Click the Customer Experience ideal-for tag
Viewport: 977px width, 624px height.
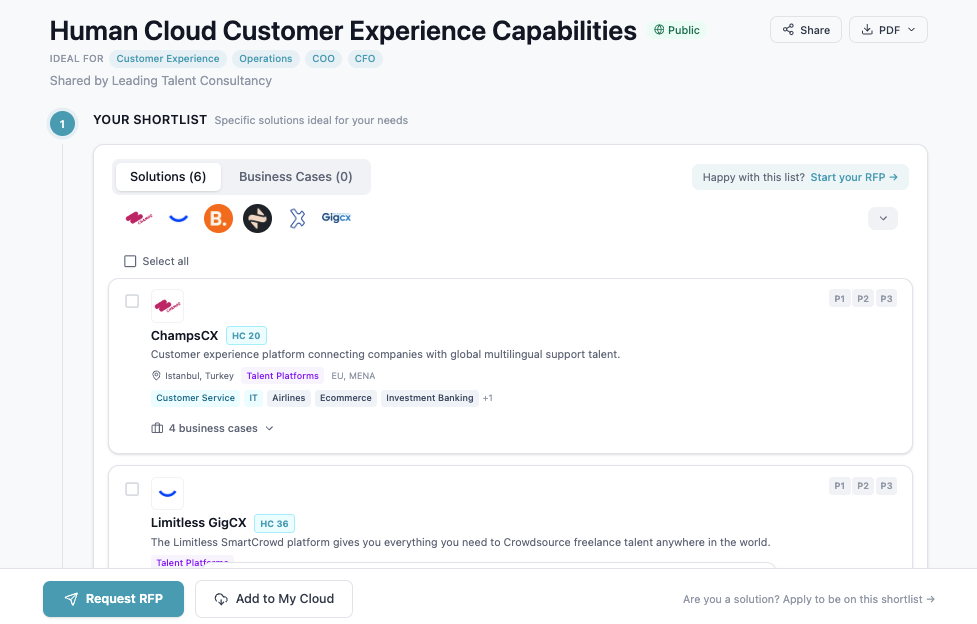[168, 59]
